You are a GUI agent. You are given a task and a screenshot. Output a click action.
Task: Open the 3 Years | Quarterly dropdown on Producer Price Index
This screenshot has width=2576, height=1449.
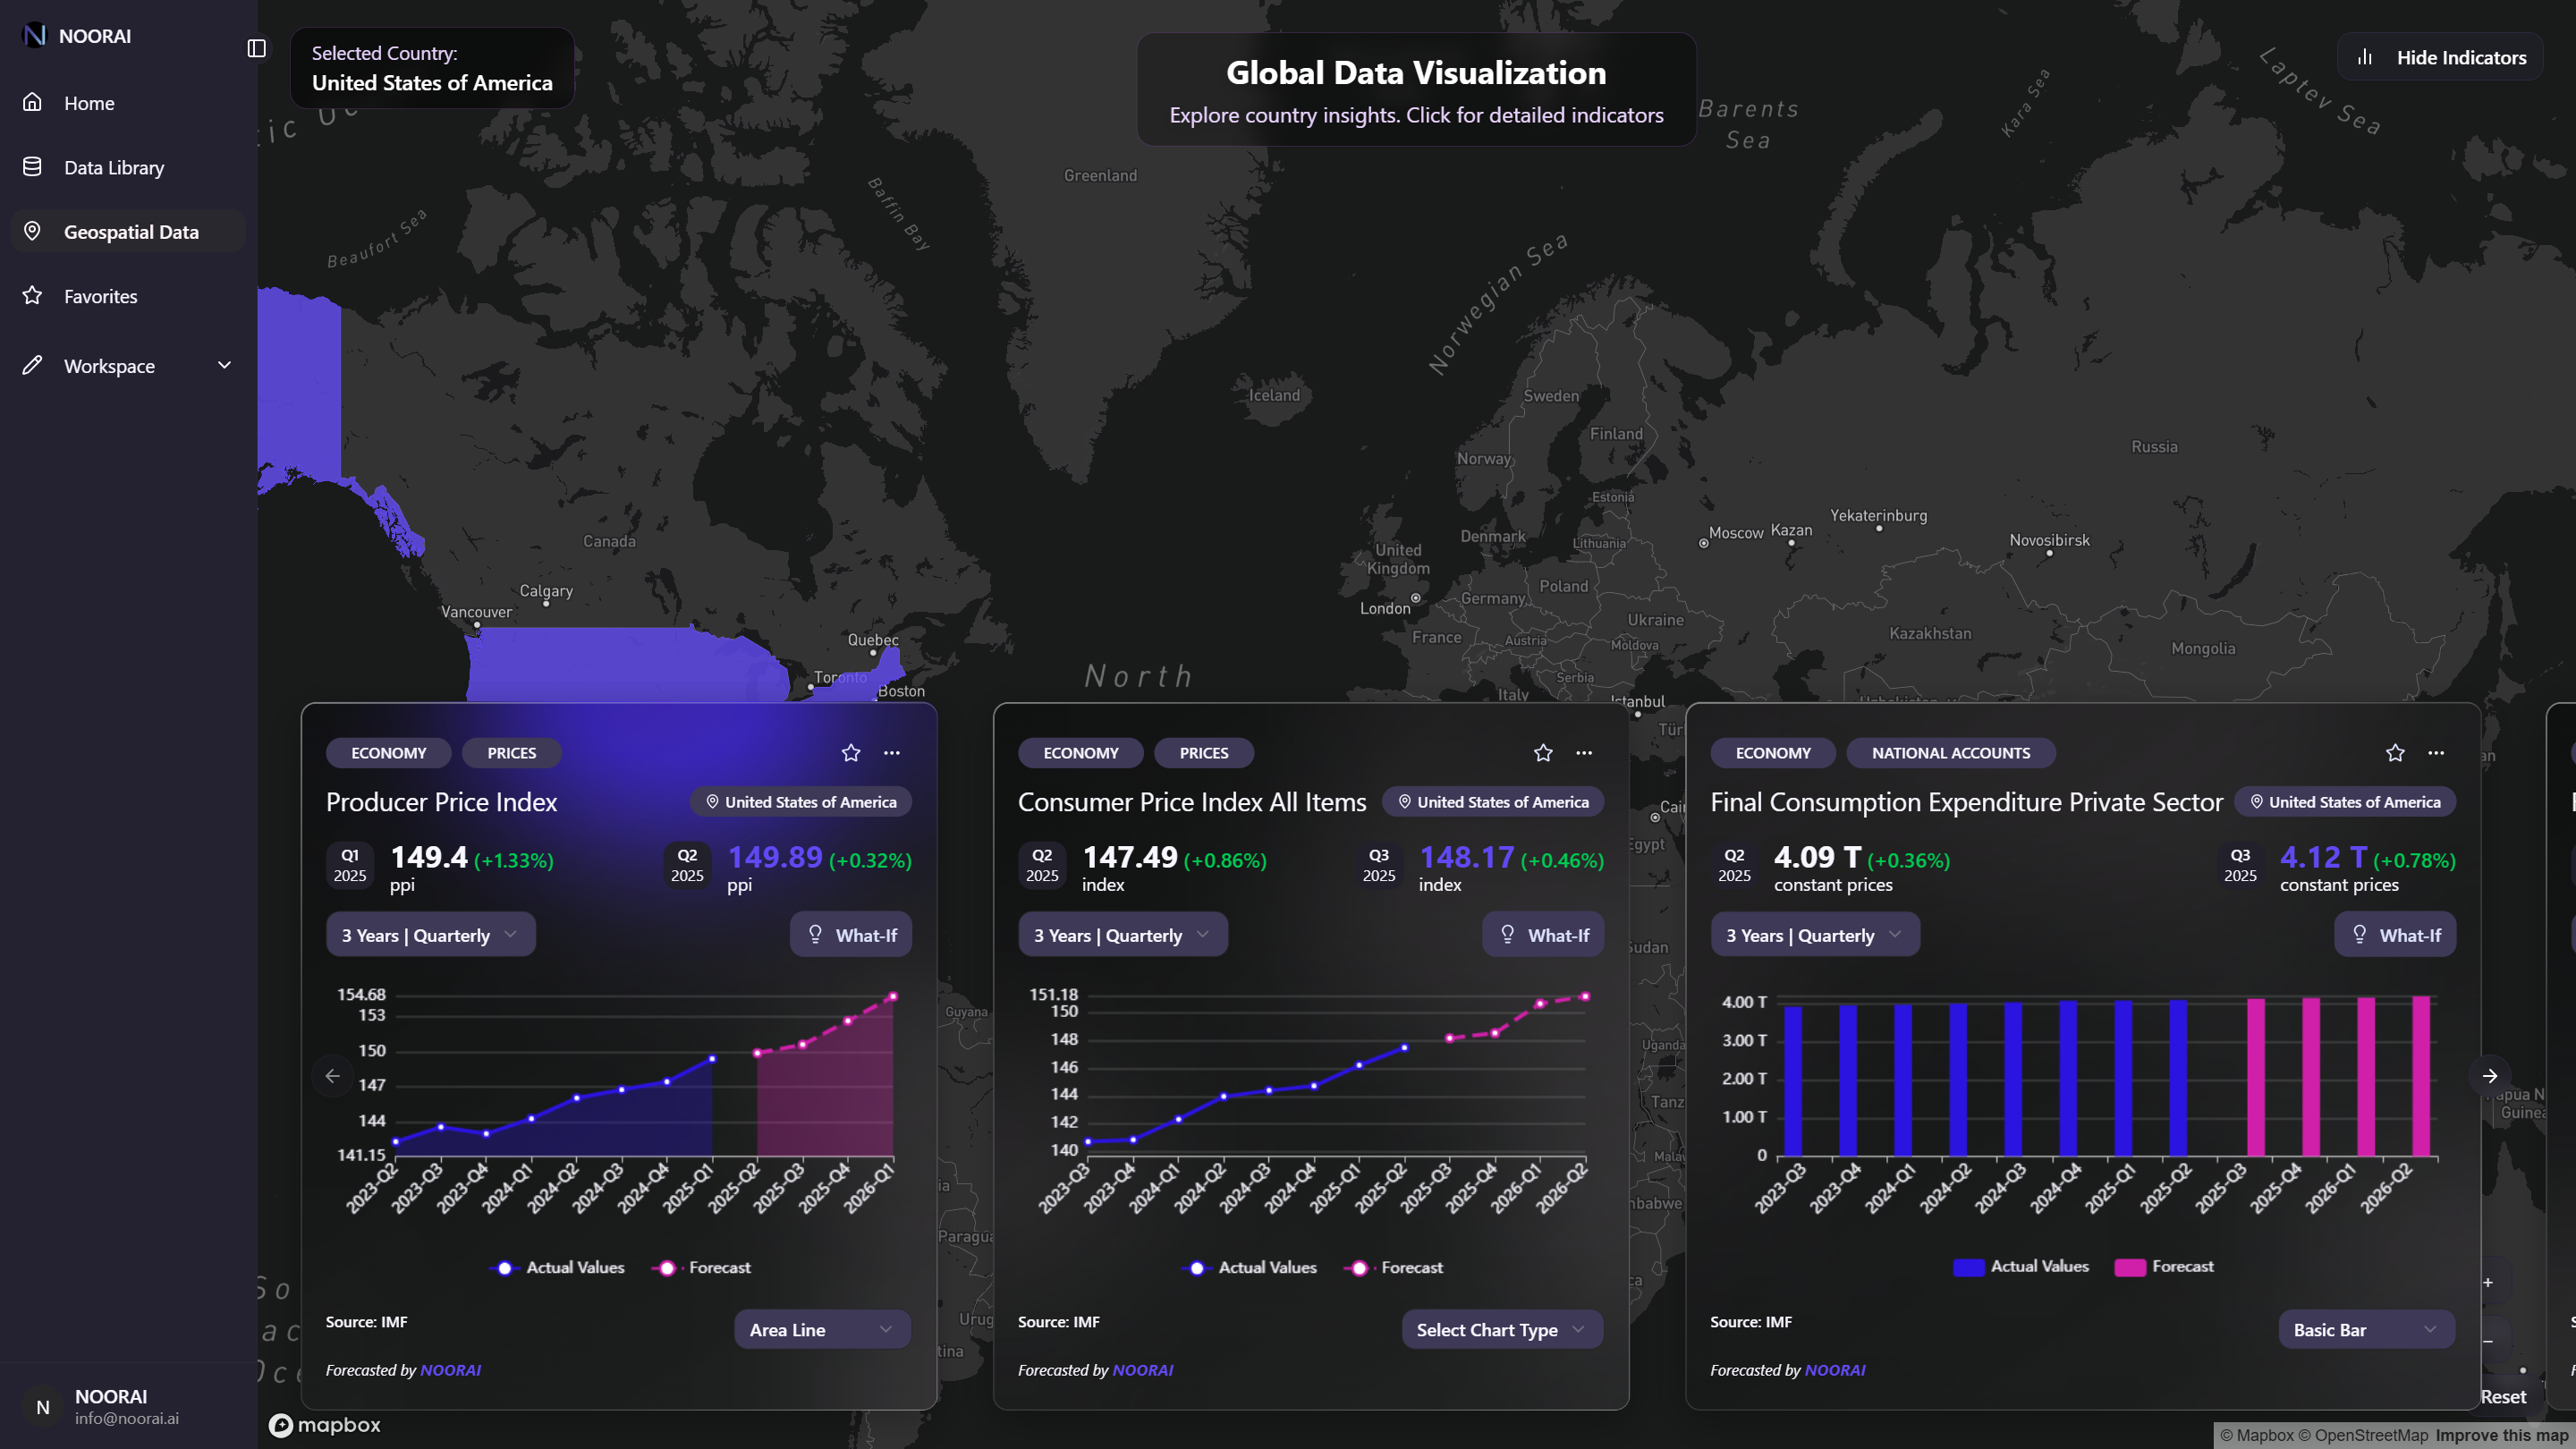pyautogui.click(x=430, y=934)
